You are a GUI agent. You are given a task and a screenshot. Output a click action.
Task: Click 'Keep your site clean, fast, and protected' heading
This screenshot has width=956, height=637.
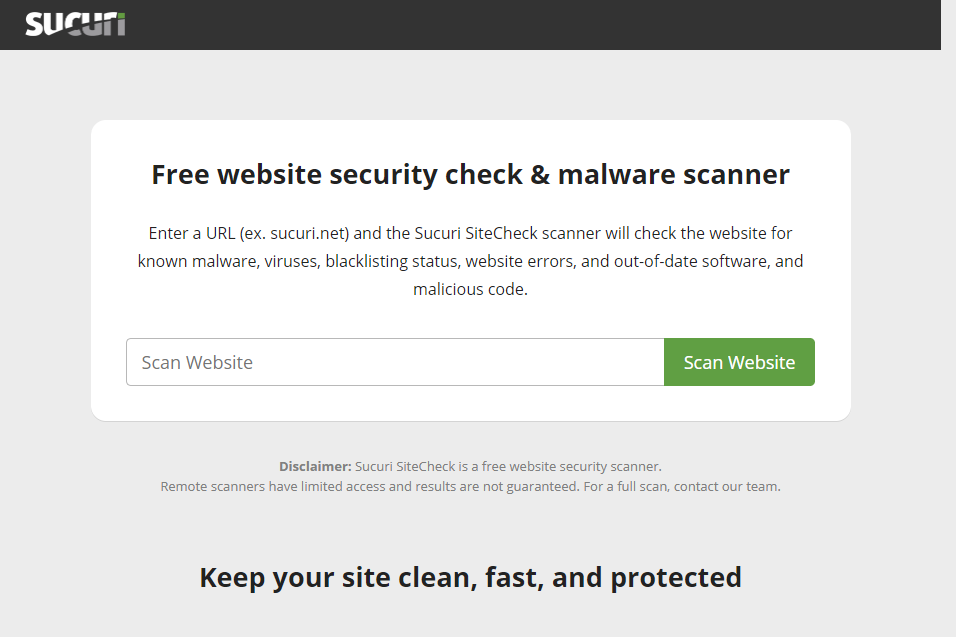470,577
